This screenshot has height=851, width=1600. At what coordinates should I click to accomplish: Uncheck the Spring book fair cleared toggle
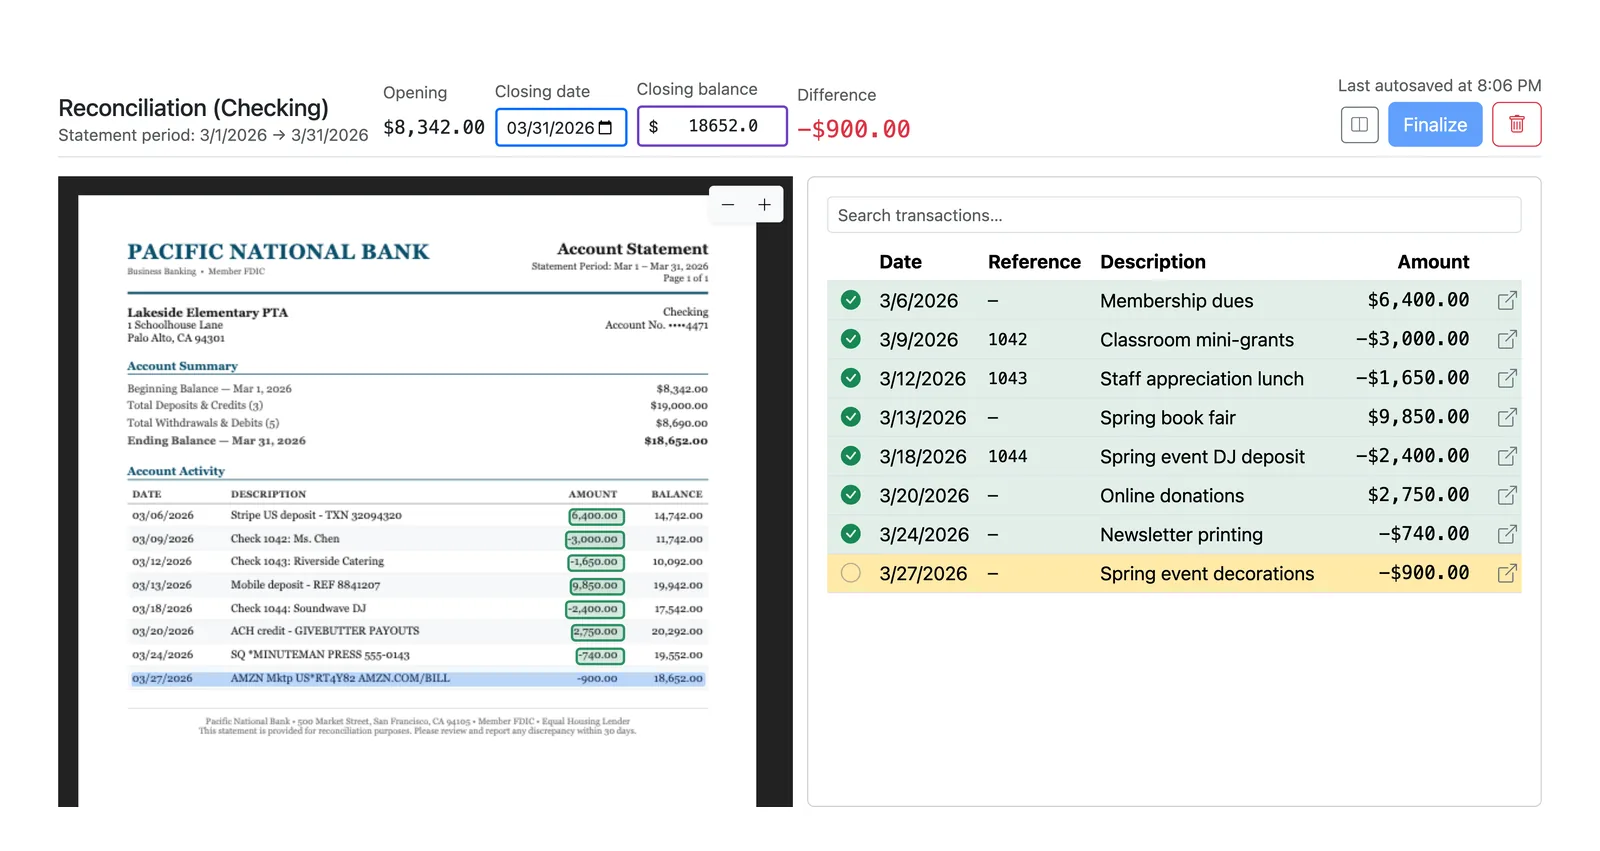pyautogui.click(x=851, y=417)
